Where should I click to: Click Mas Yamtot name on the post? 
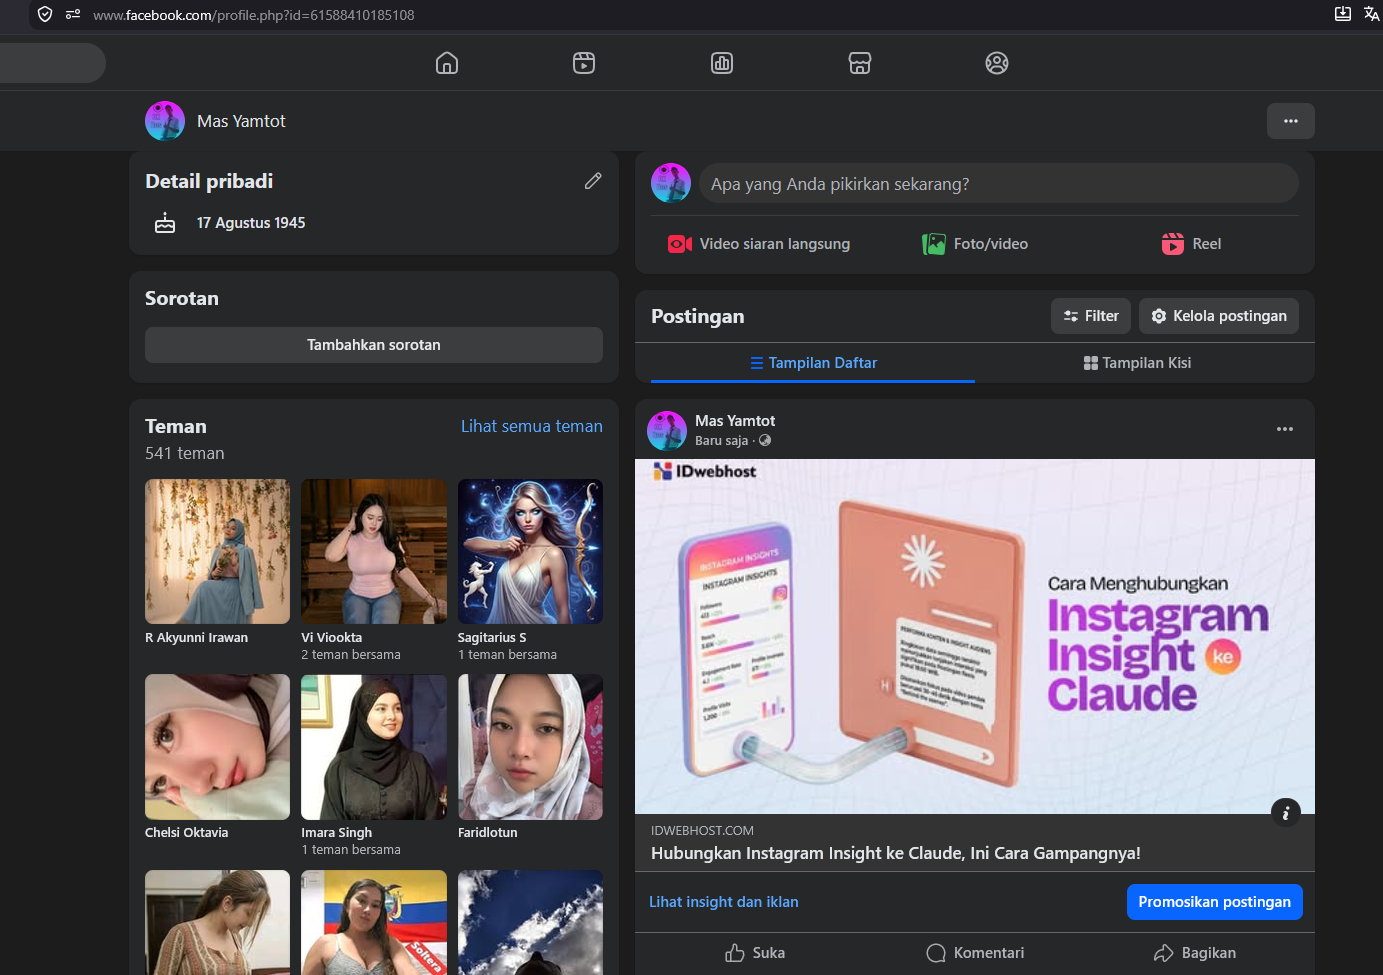coord(735,421)
